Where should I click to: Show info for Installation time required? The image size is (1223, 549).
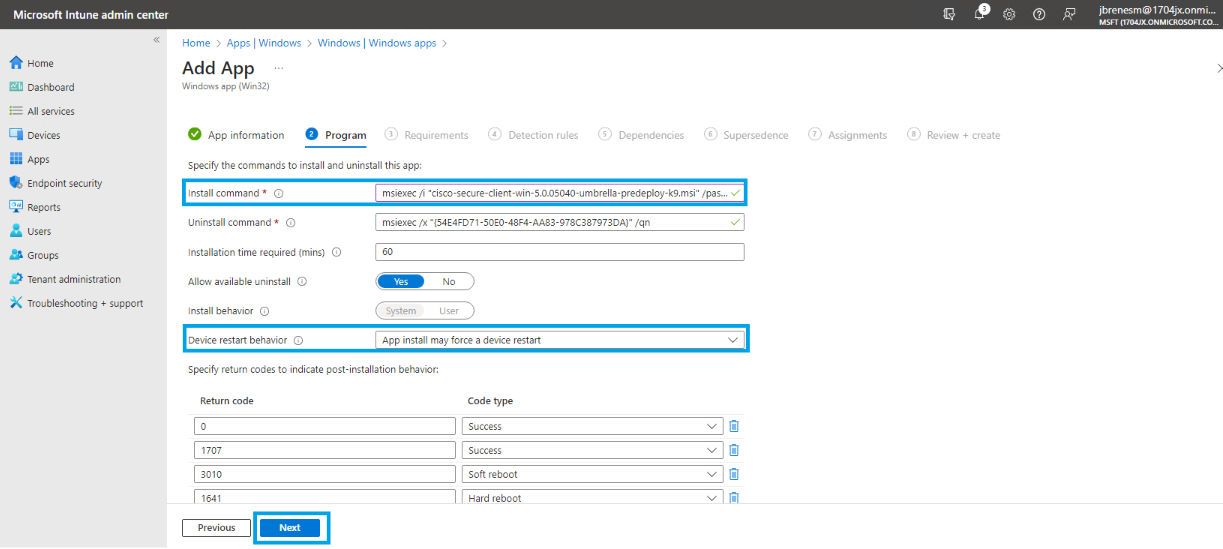pyautogui.click(x=337, y=252)
